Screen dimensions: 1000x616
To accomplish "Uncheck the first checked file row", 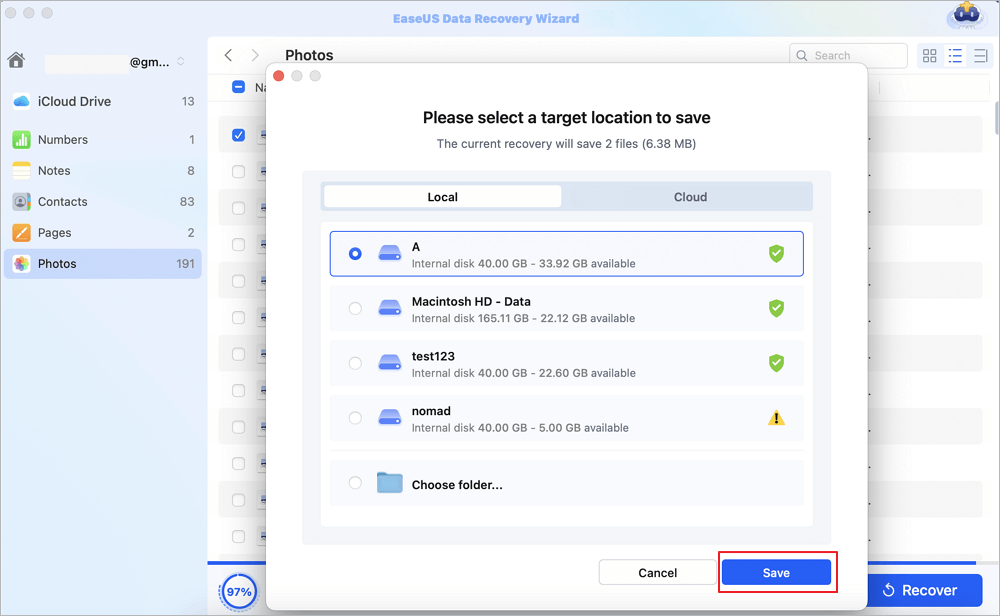I will (x=239, y=135).
